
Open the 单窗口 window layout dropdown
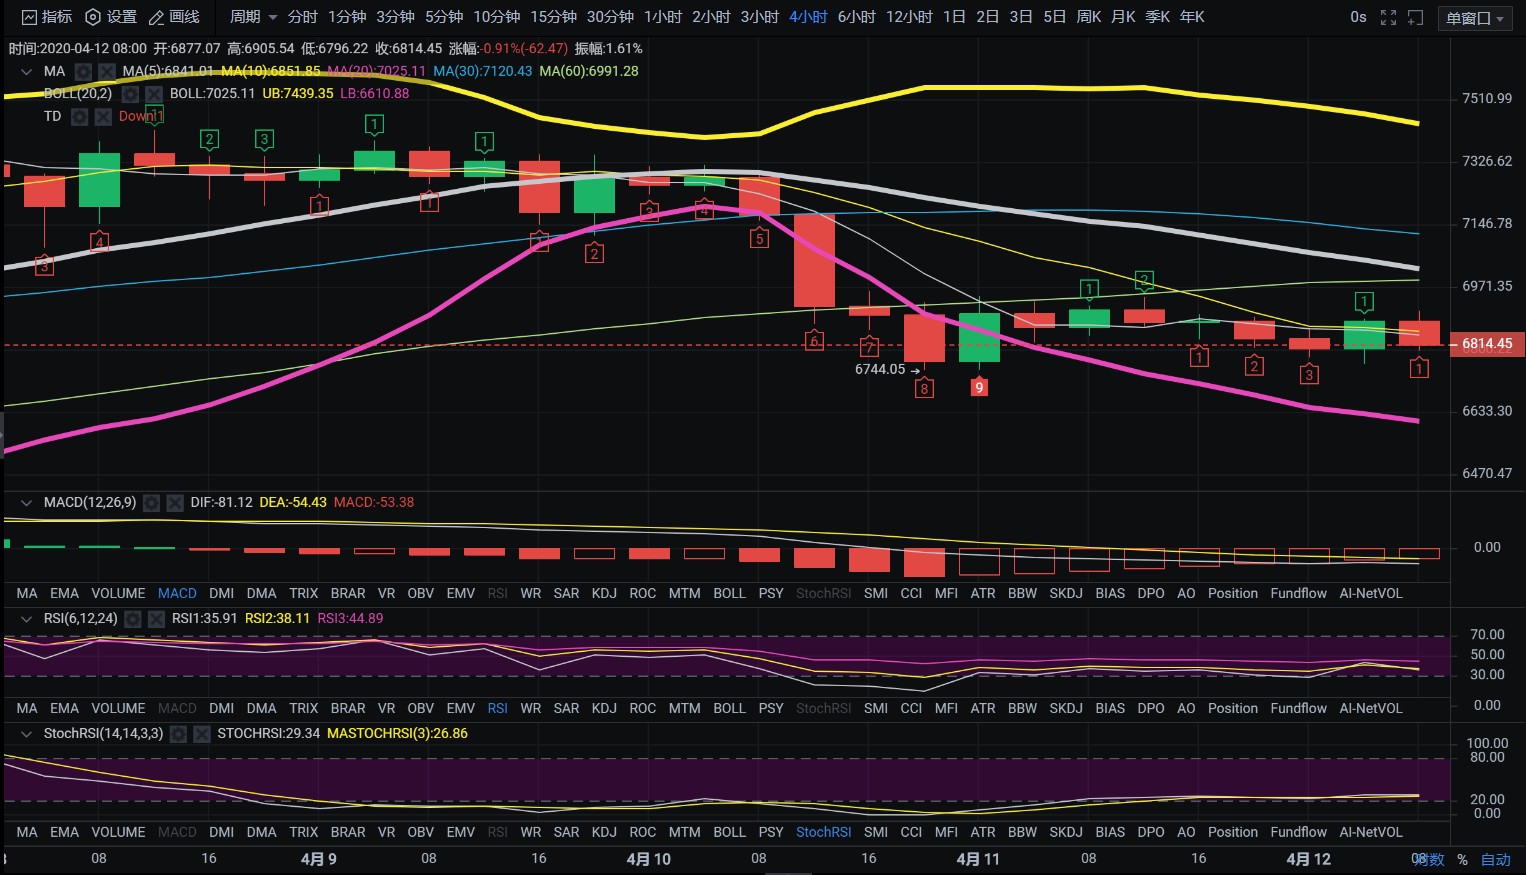(x=1475, y=17)
